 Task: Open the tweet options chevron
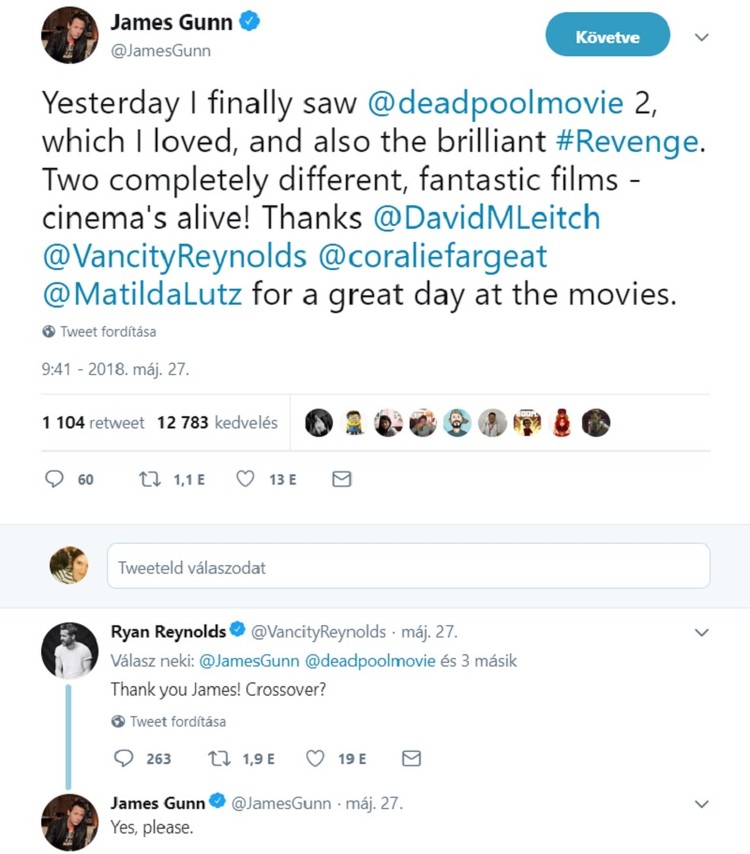(702, 36)
